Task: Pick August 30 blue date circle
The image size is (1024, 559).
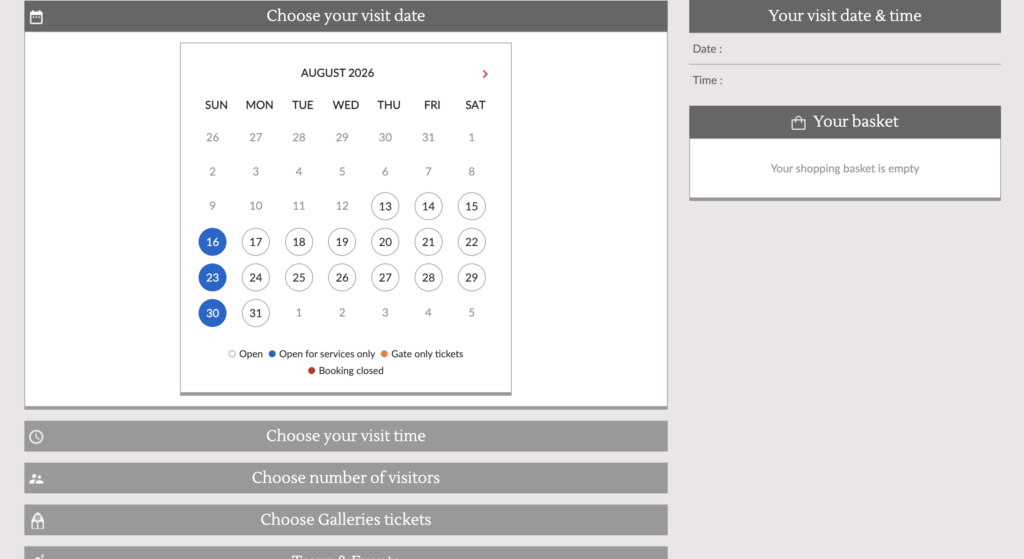Action: (212, 313)
